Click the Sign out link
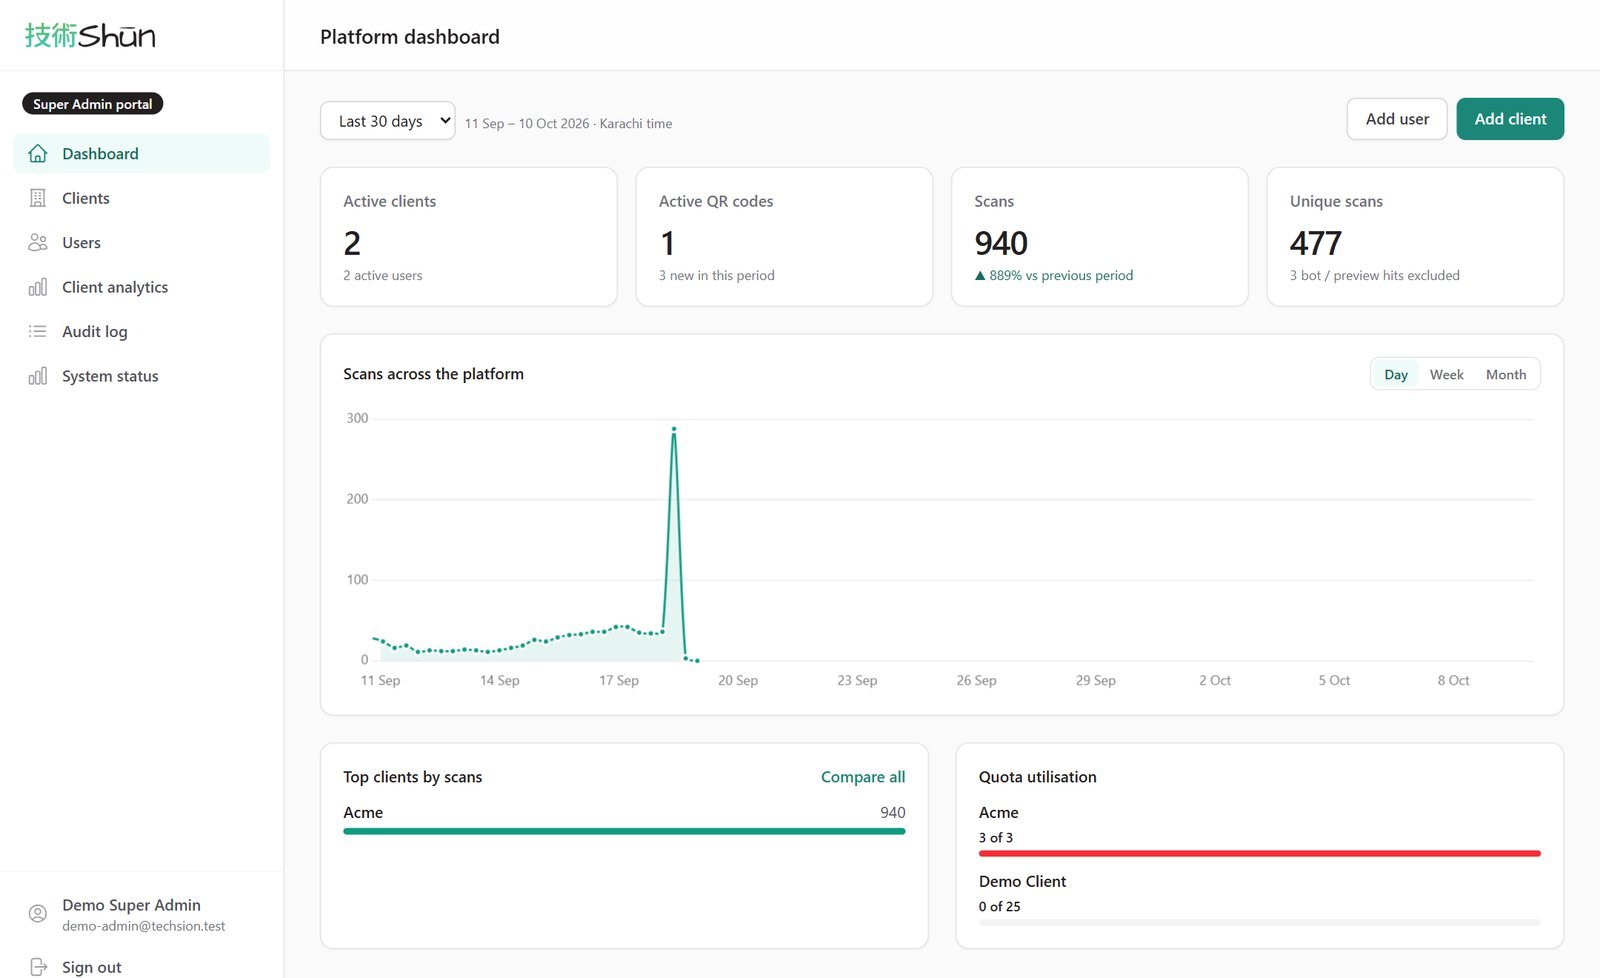The width and height of the screenshot is (1600, 978). [x=91, y=967]
